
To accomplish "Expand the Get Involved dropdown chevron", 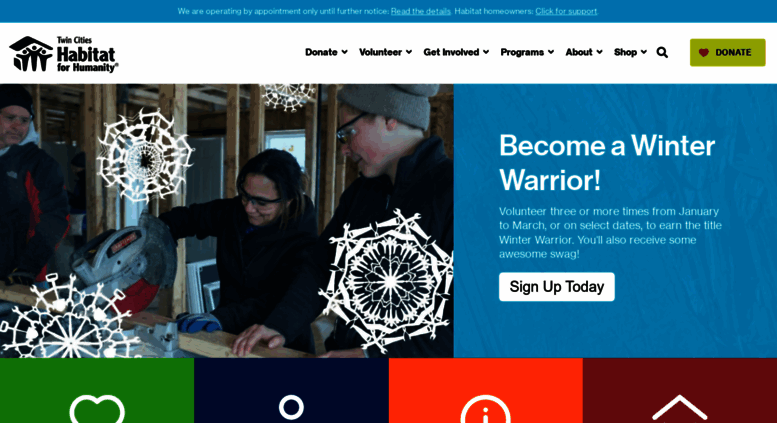I will pyautogui.click(x=486, y=52).
